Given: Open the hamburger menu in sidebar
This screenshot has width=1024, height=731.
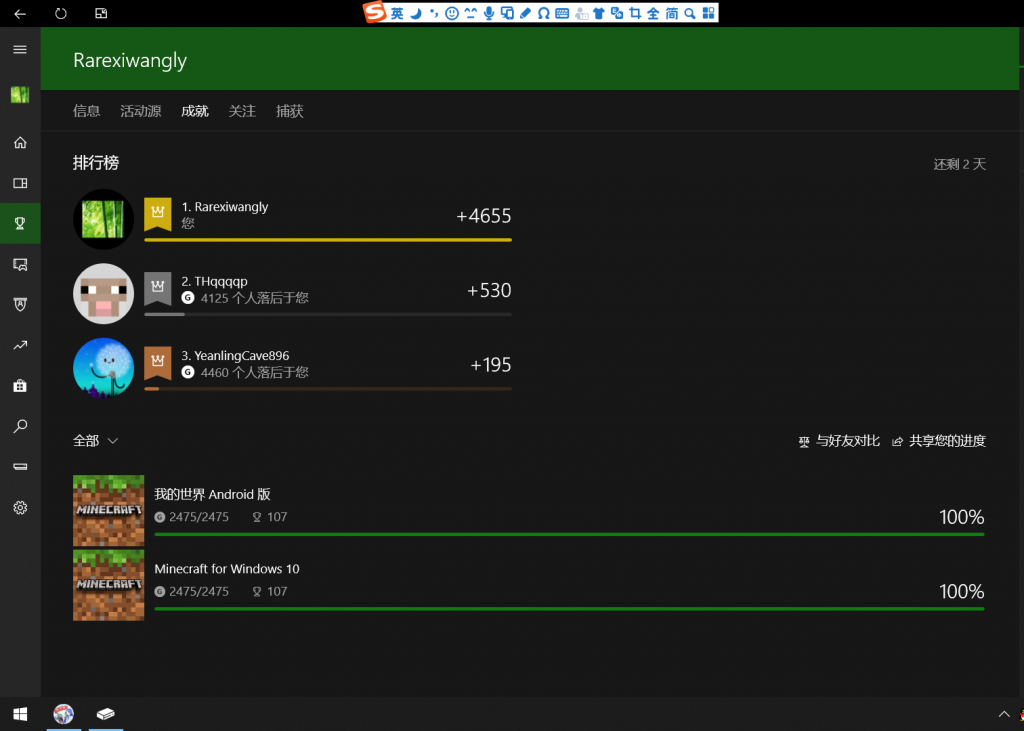Looking at the screenshot, I should [x=20, y=50].
